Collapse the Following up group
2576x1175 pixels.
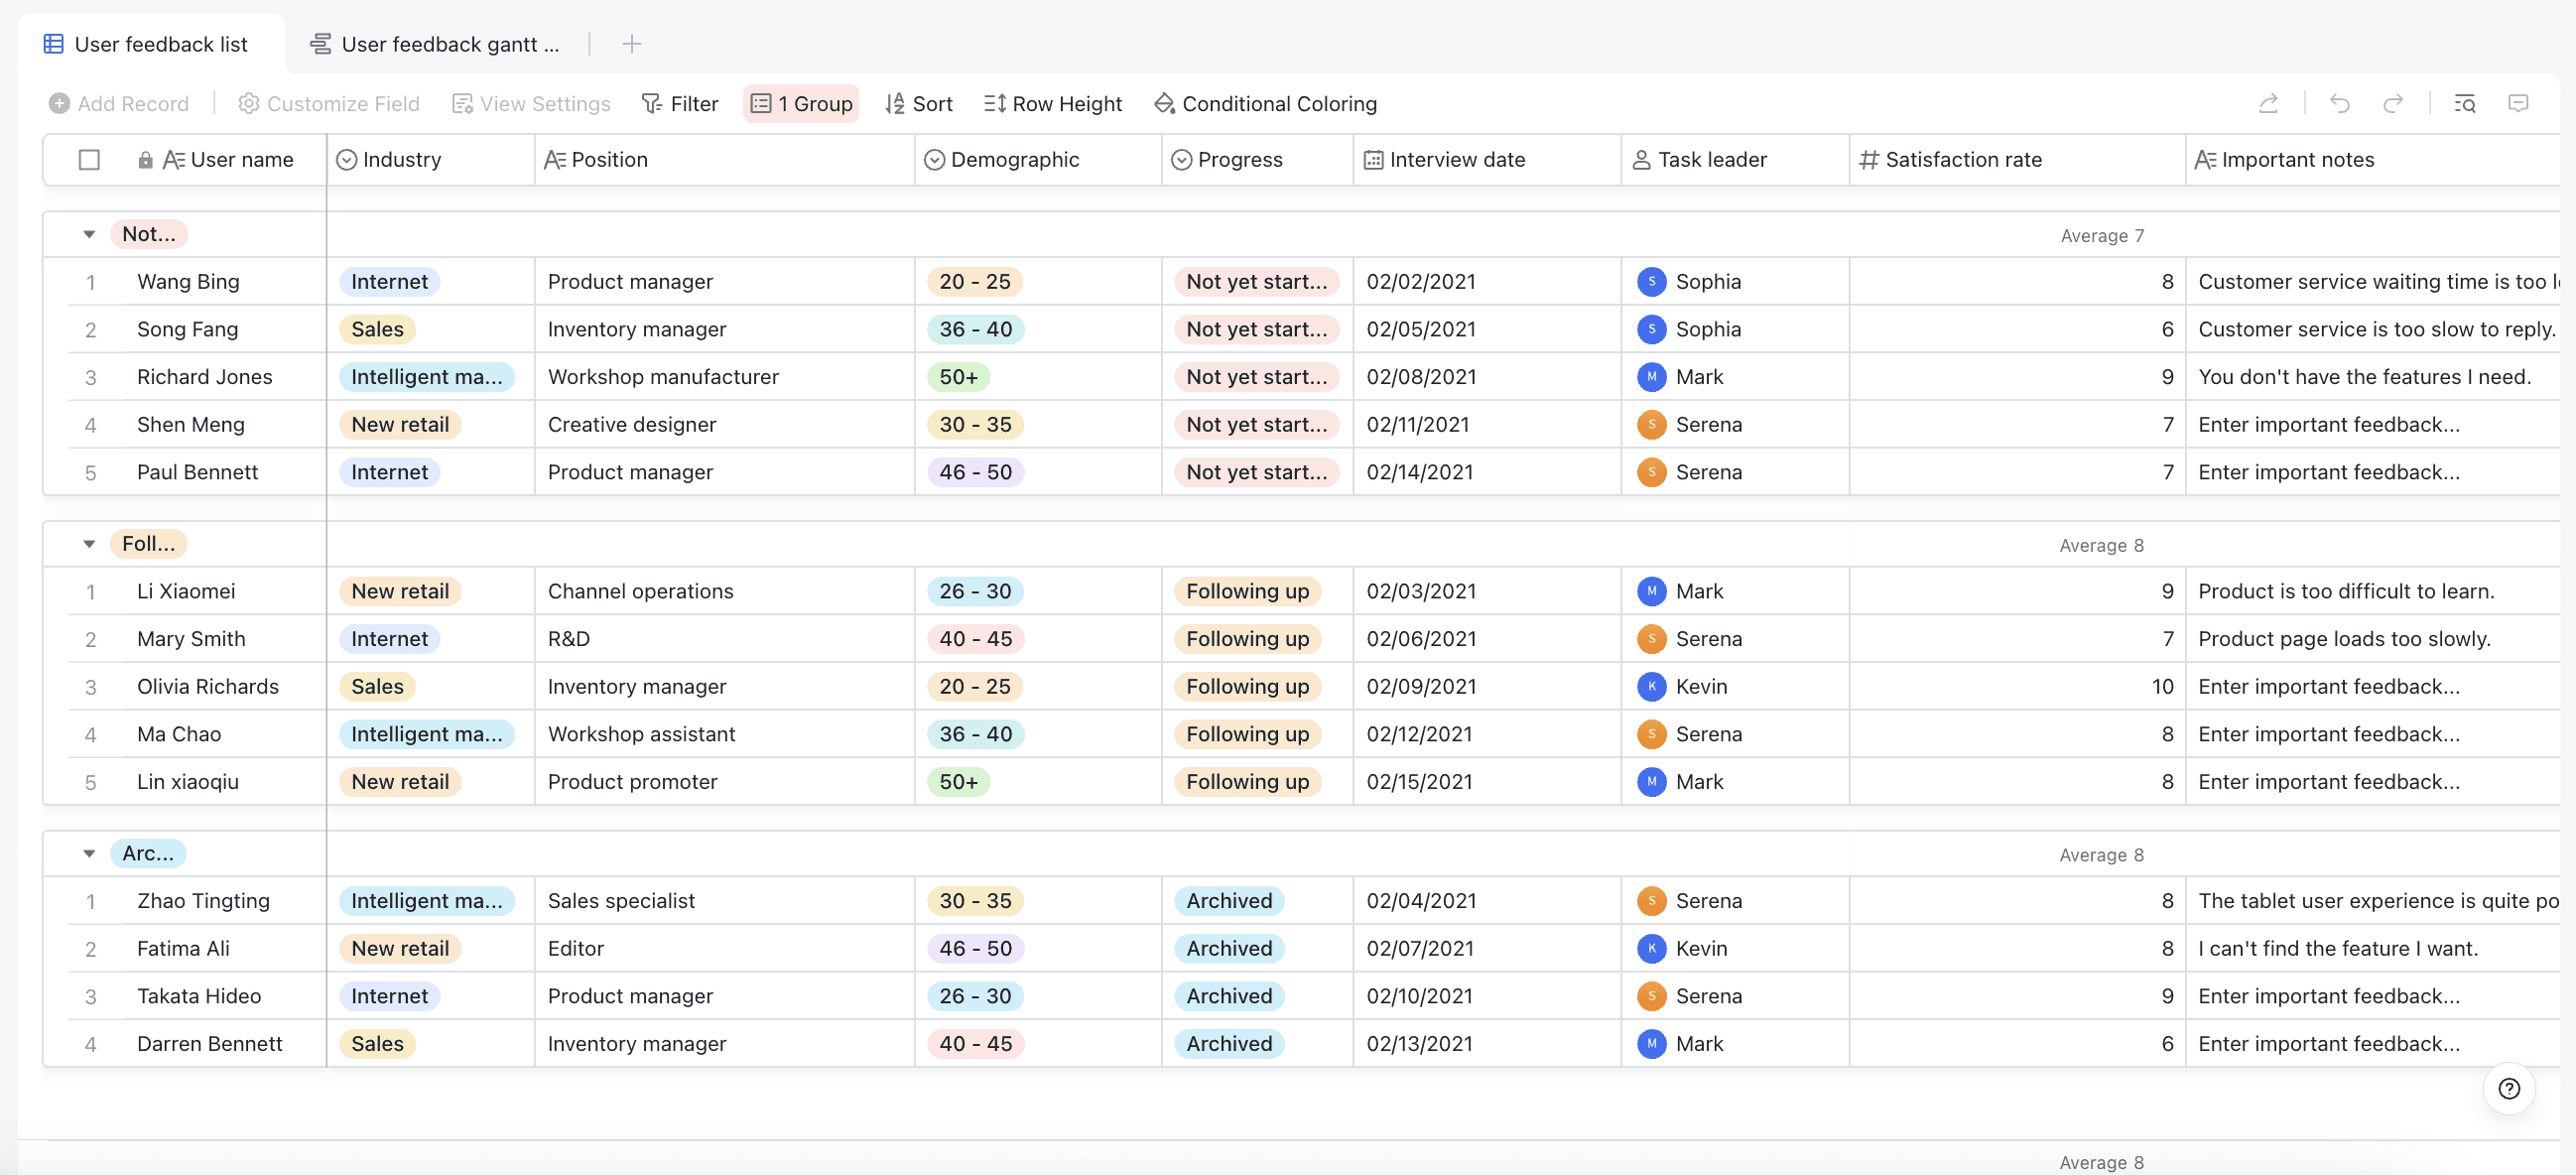pyautogui.click(x=89, y=544)
